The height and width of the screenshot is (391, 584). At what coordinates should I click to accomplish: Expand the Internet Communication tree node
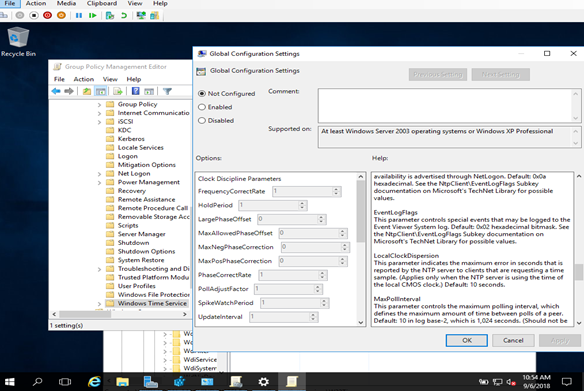(99, 113)
